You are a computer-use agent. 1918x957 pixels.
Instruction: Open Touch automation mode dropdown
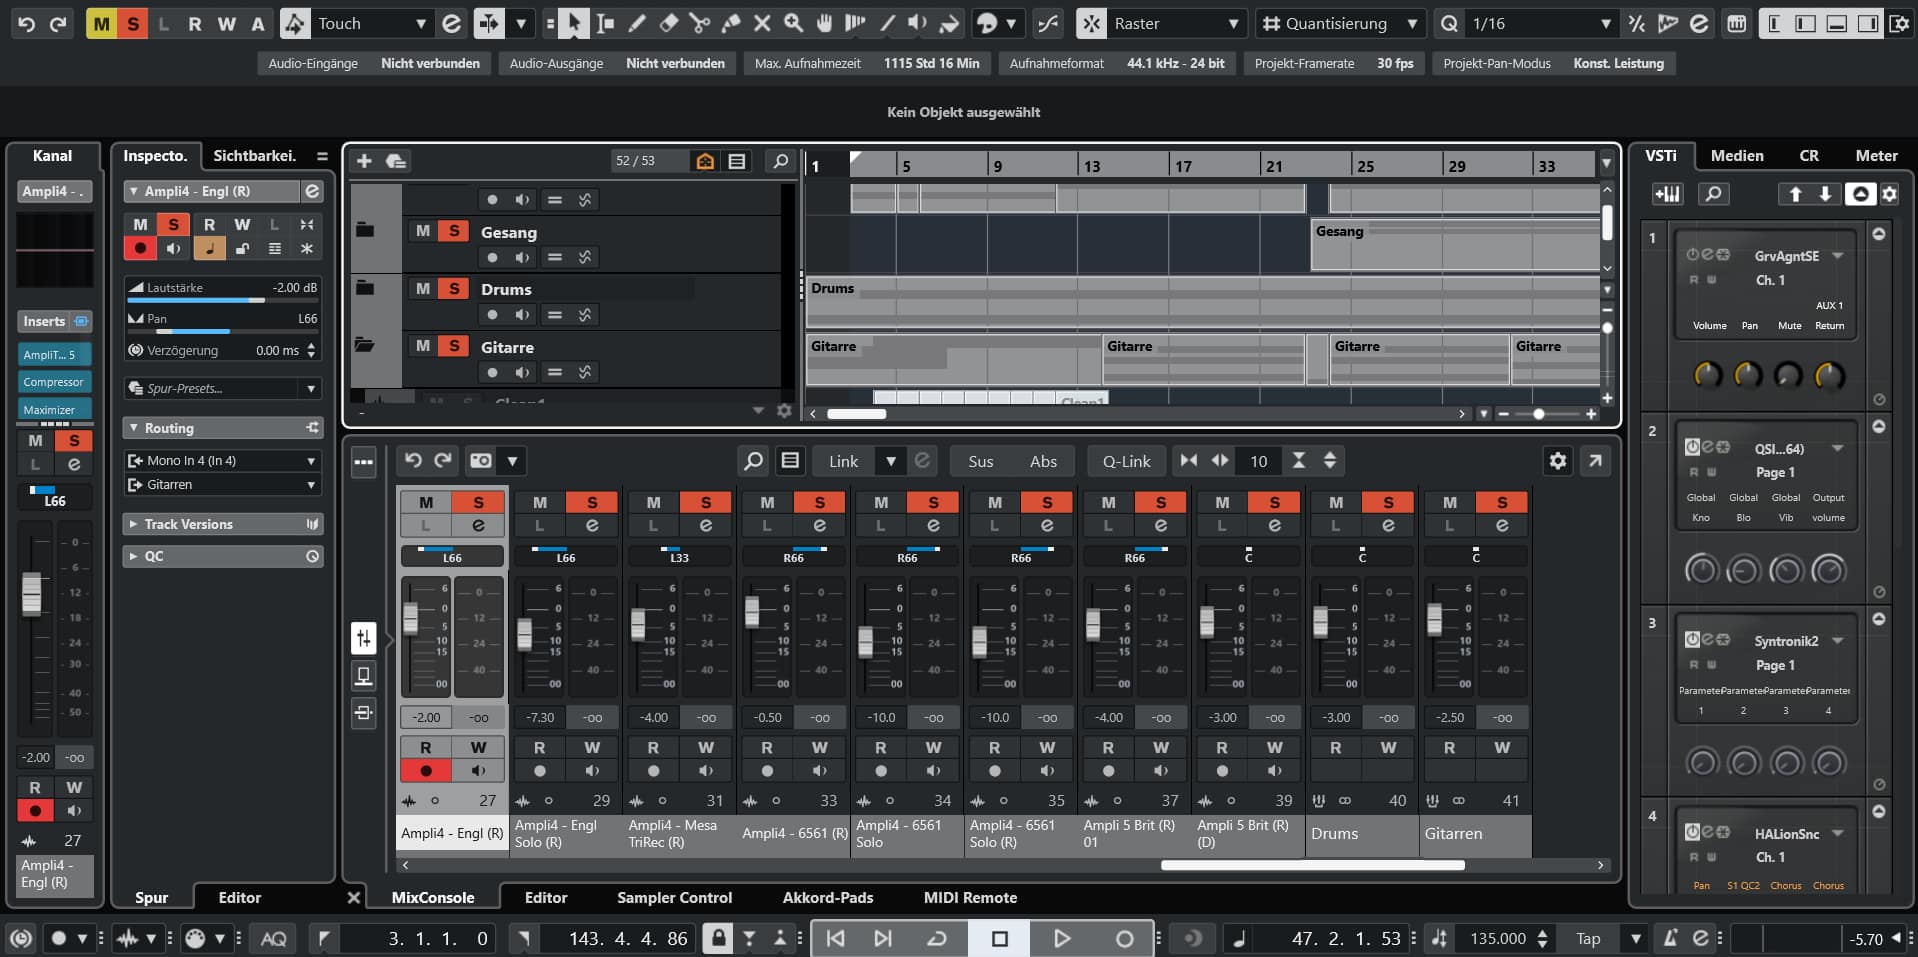pos(420,23)
